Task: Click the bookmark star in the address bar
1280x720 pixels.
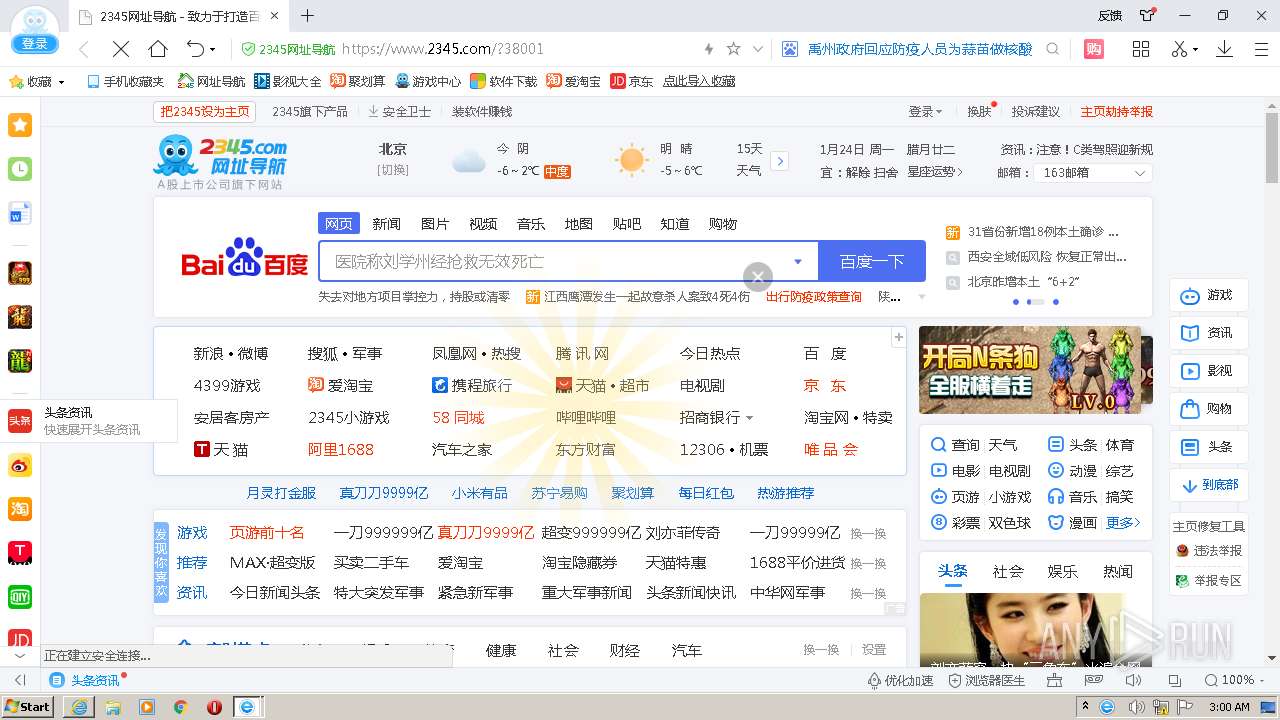Action: [x=733, y=49]
